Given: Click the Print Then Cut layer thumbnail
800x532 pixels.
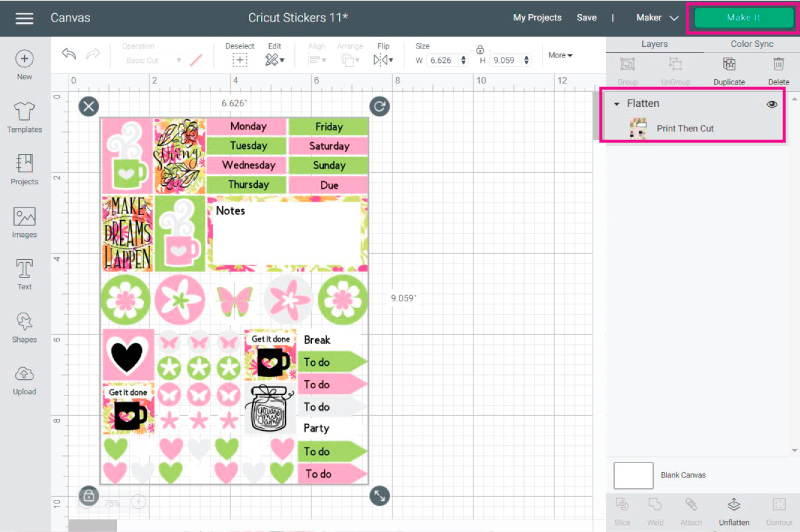Looking at the screenshot, I should 638,128.
